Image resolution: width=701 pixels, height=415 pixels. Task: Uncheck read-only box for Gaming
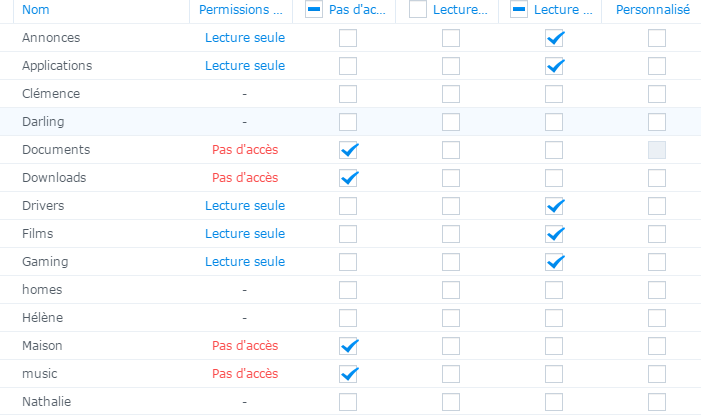(x=555, y=262)
